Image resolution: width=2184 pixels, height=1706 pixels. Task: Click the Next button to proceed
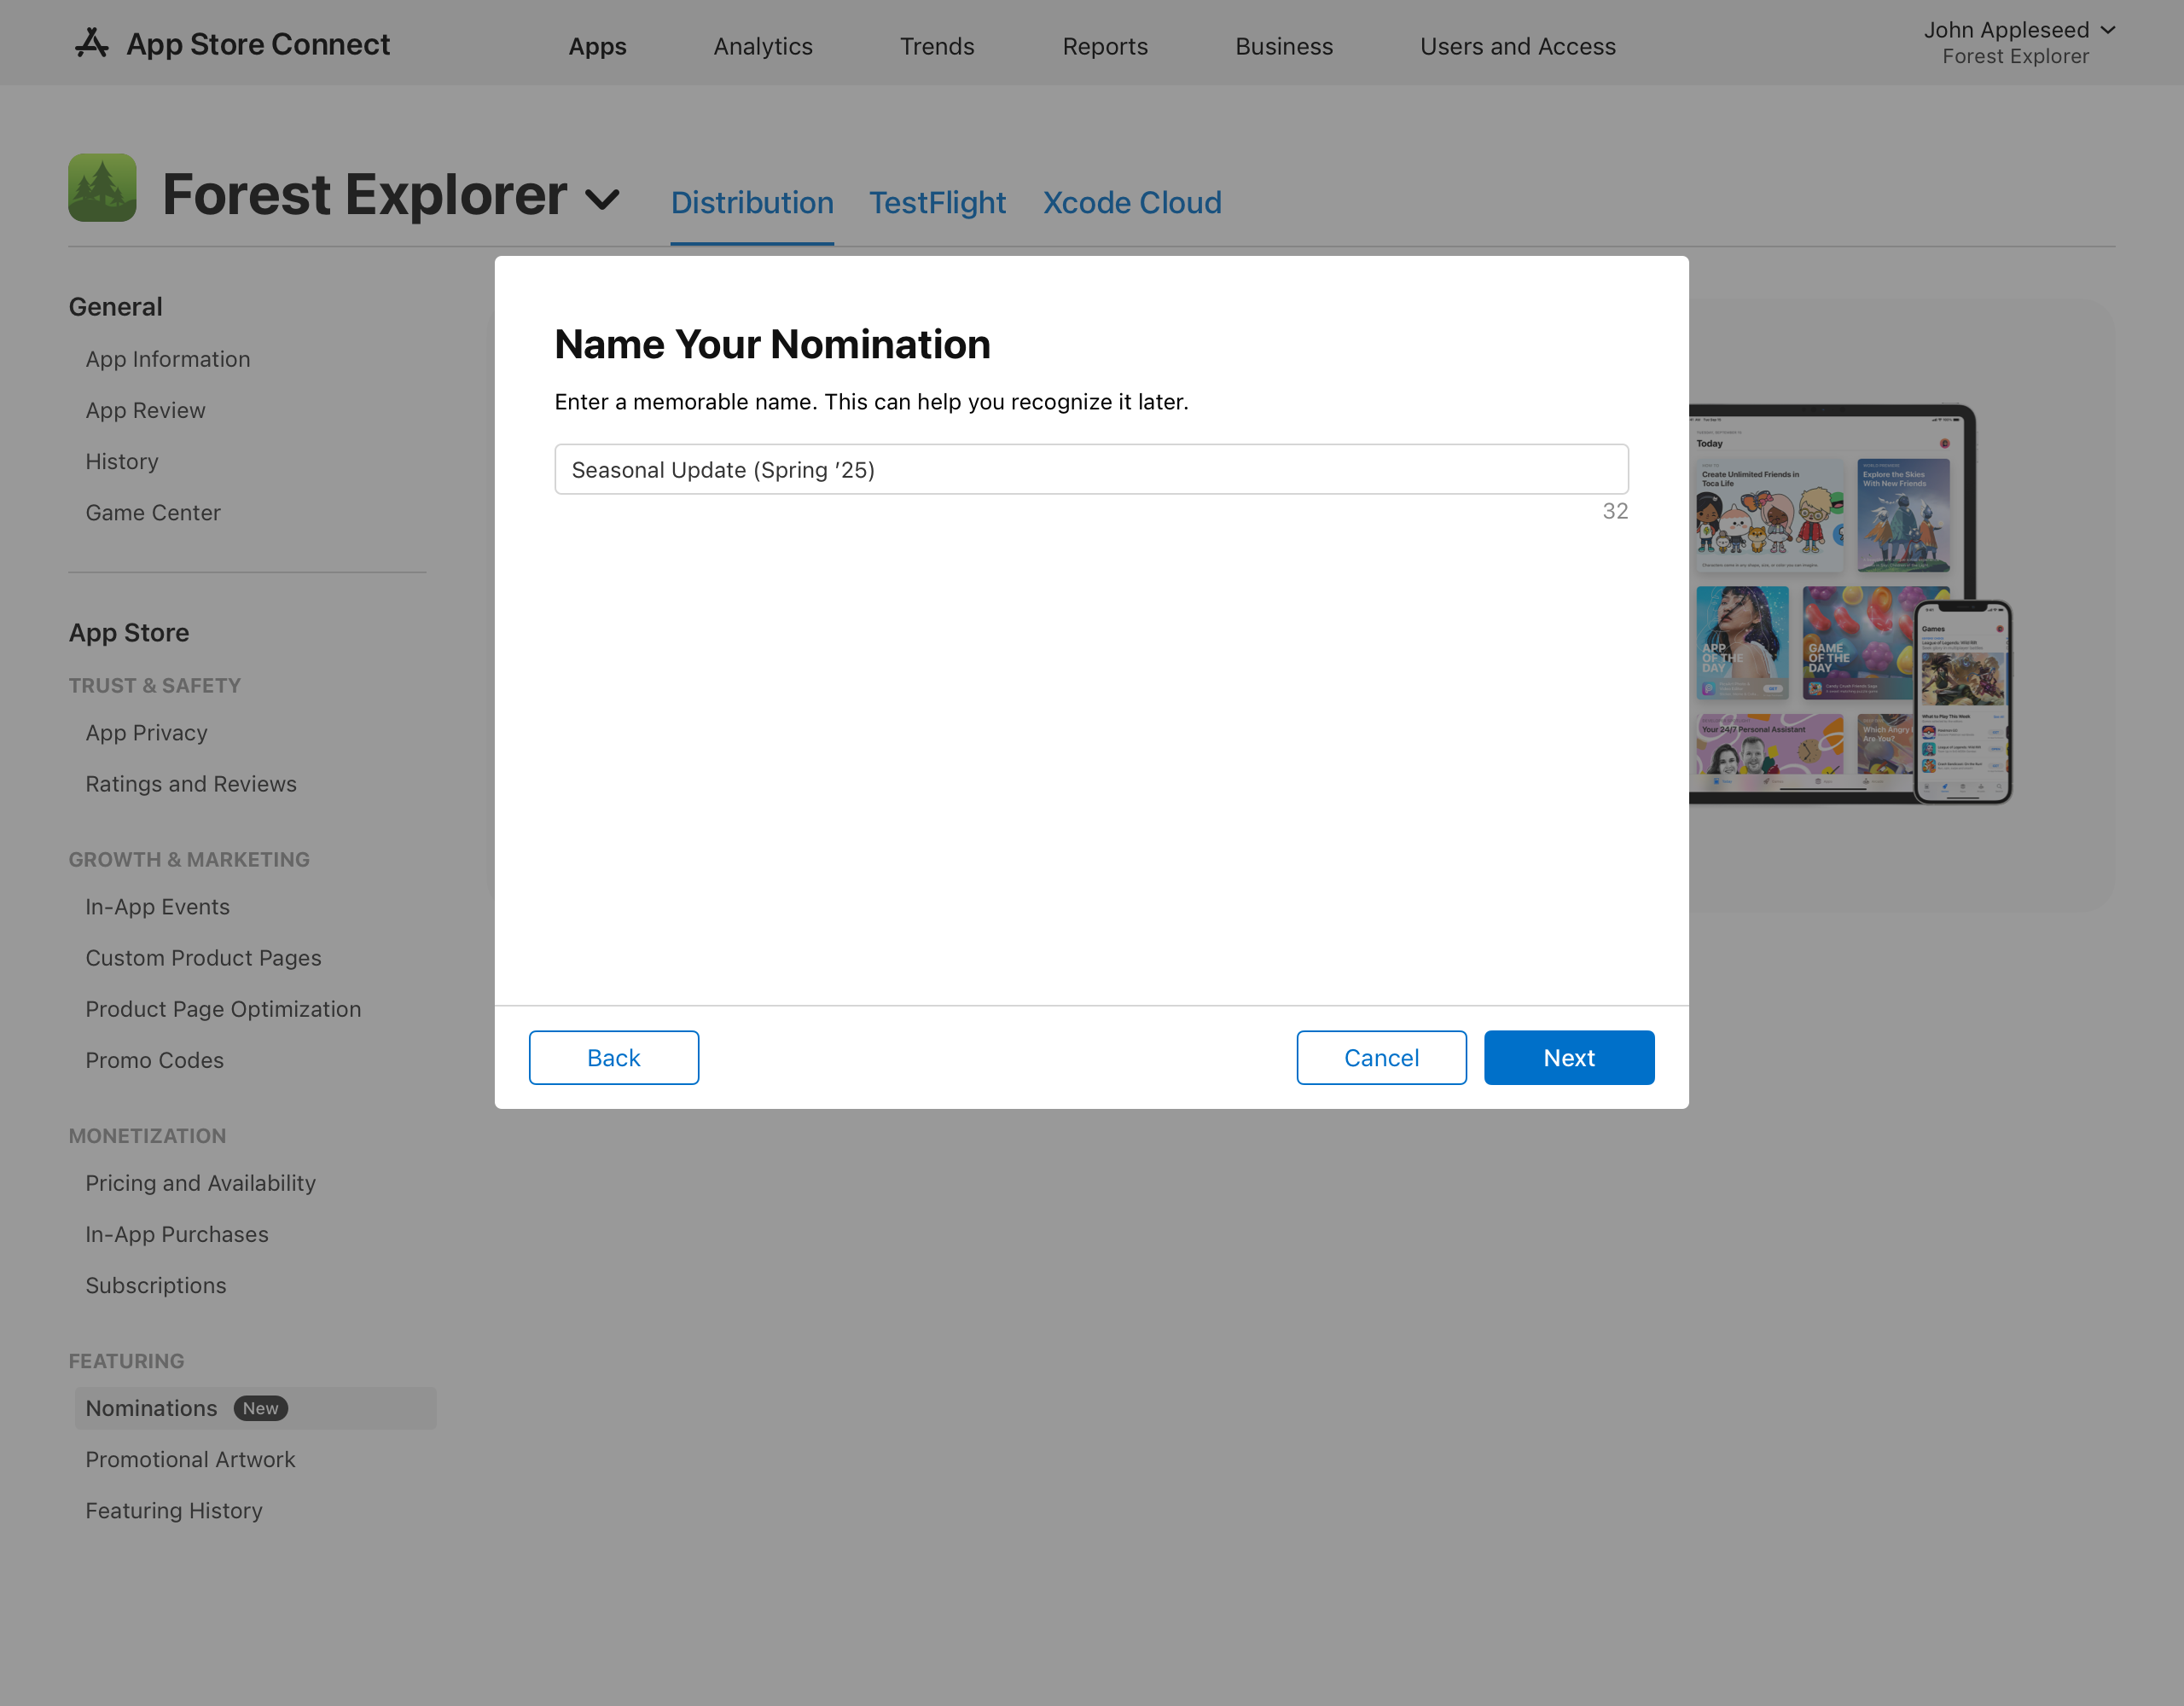point(1569,1057)
